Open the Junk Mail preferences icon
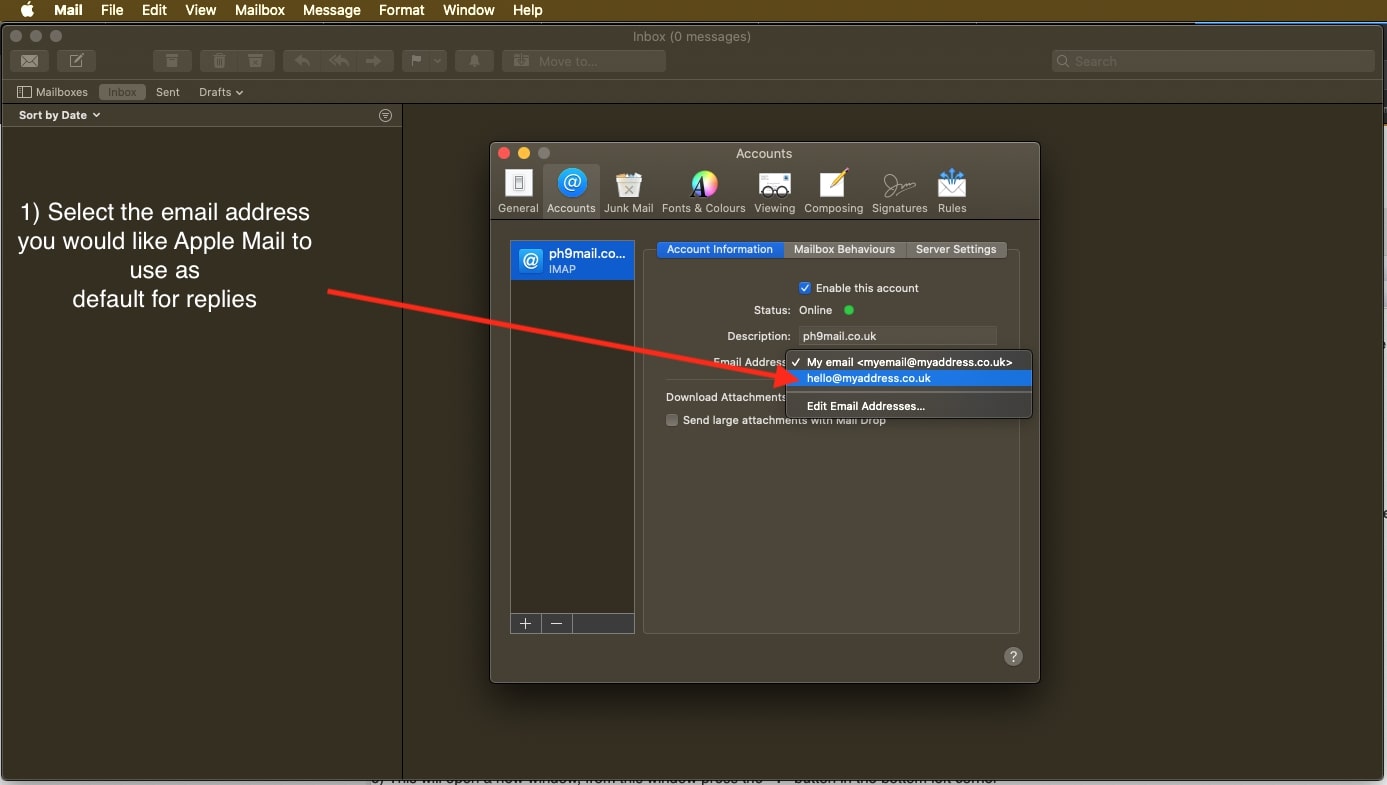1387x785 pixels. point(628,191)
